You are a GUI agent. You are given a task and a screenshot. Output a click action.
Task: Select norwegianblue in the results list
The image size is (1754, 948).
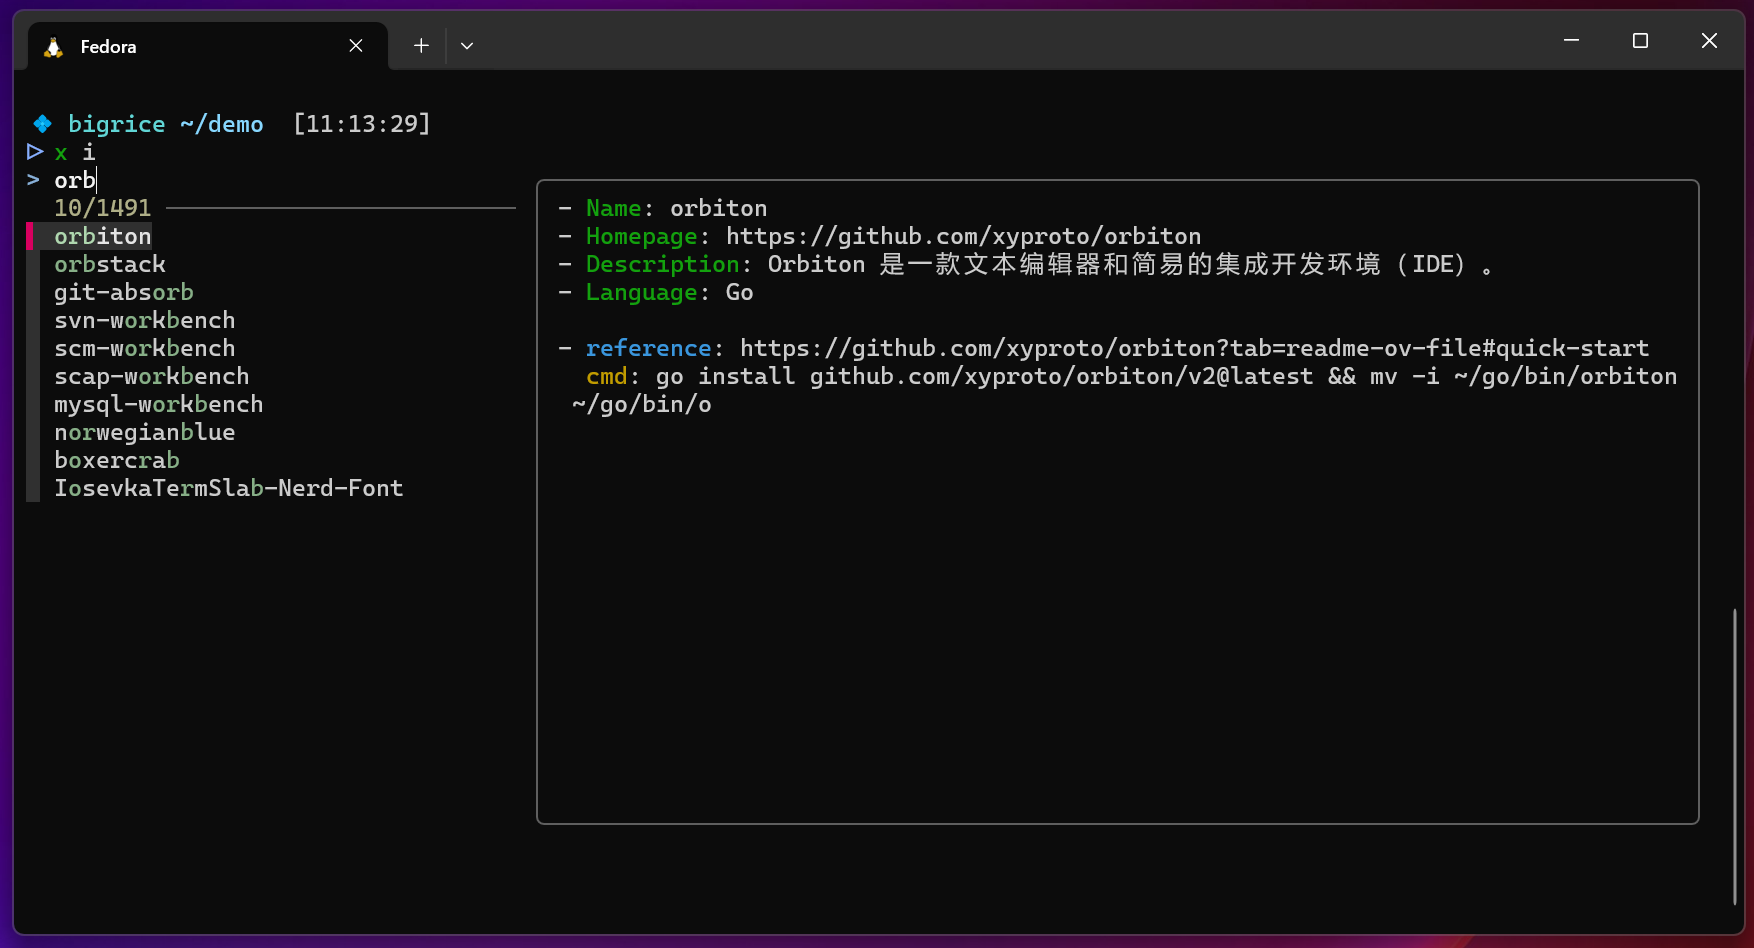click(x=145, y=432)
